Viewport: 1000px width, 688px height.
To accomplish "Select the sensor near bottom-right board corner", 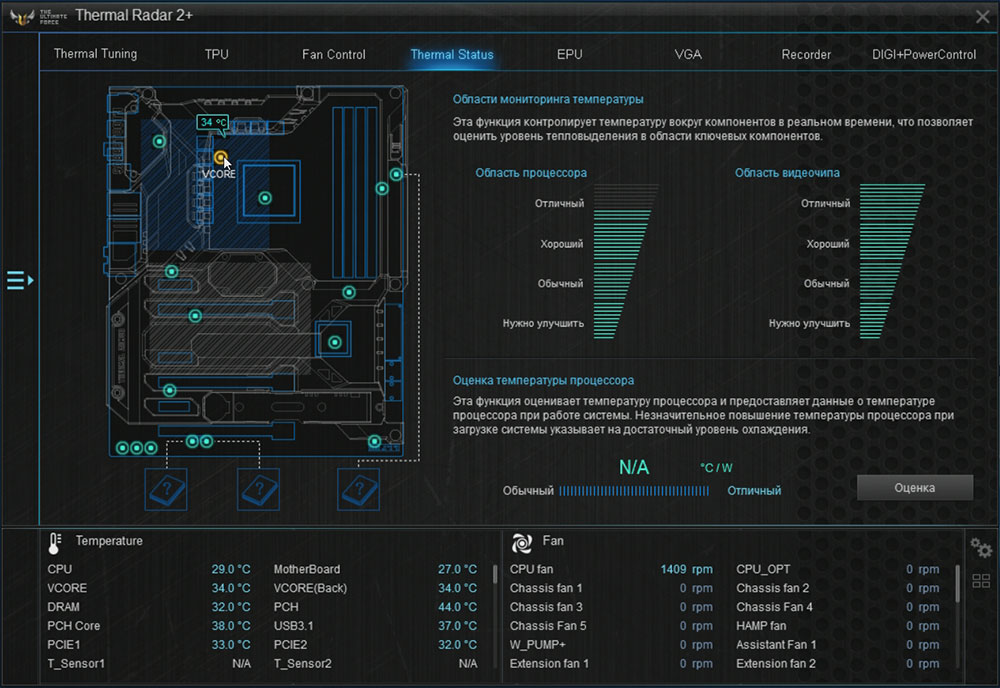I will click(374, 441).
